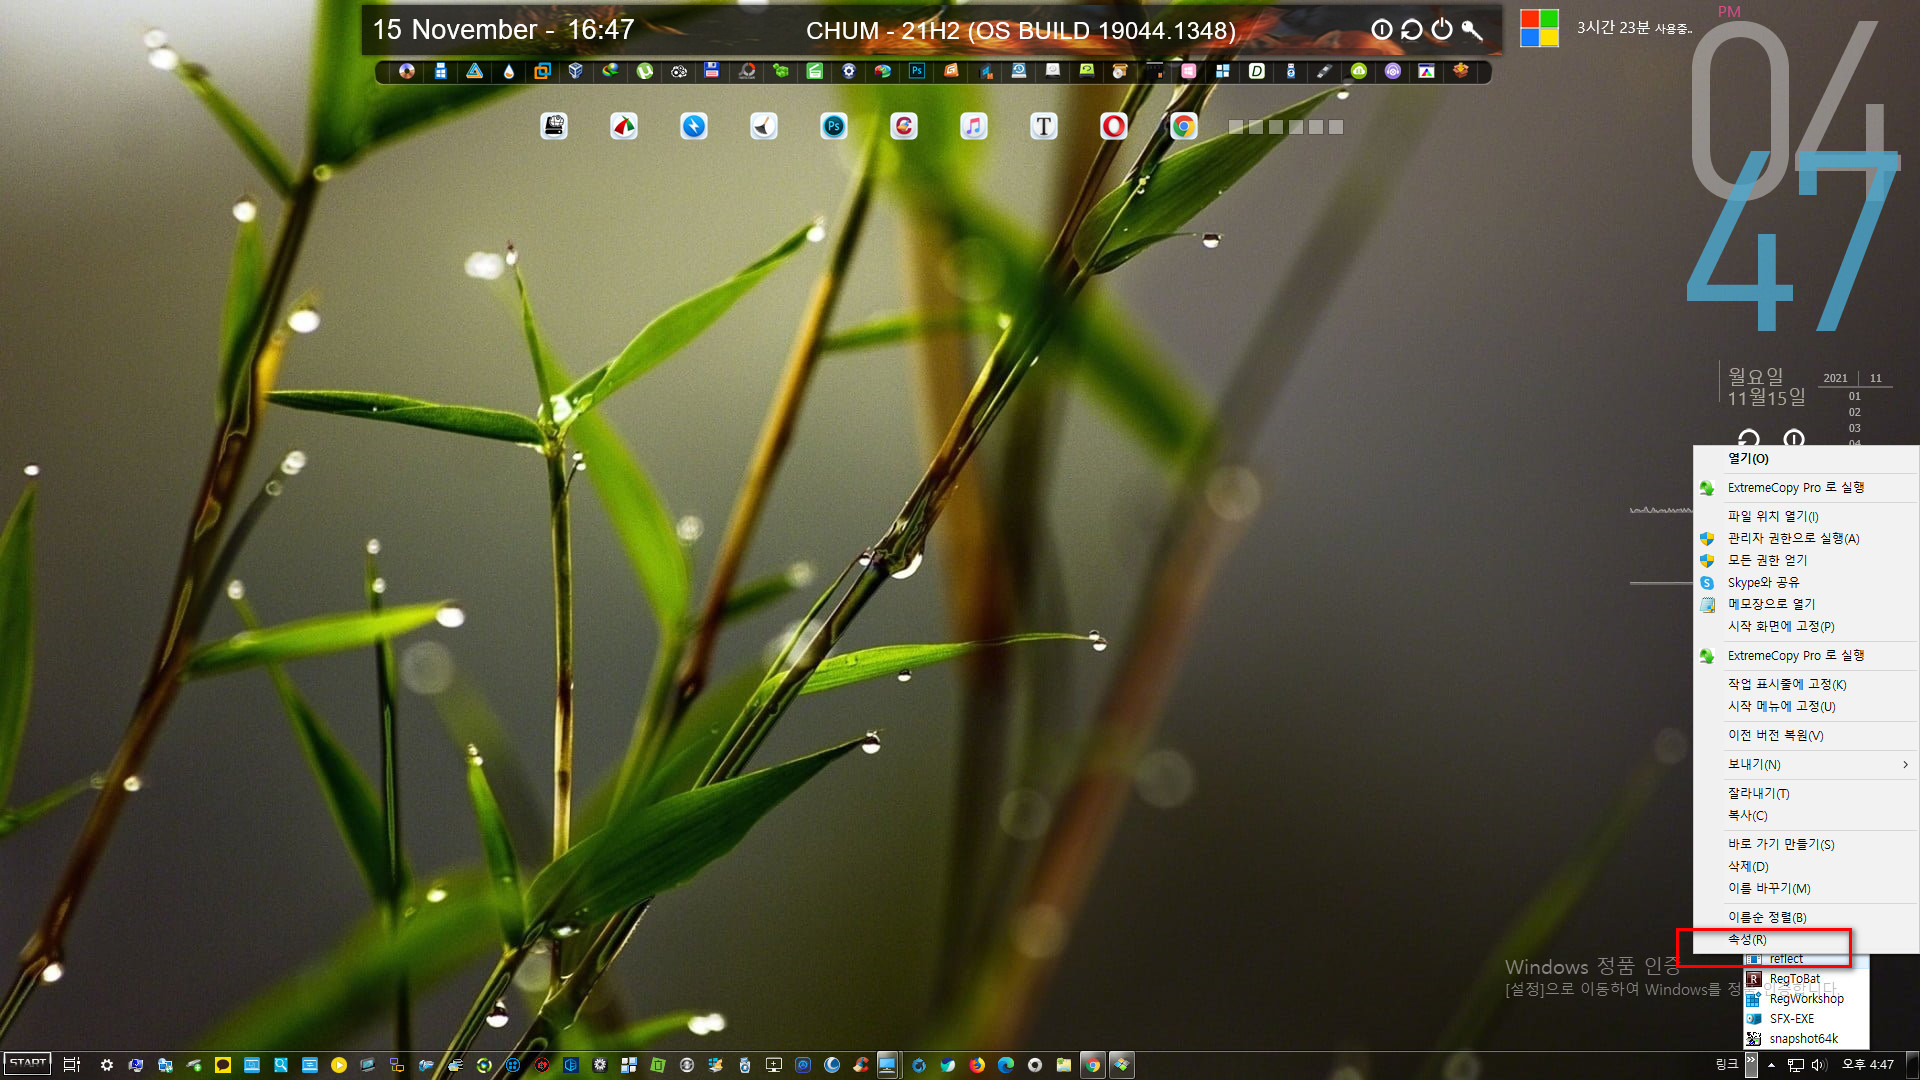The height and width of the screenshot is (1080, 1920).
Task: Show hidden system tray icons
Action: pos(1771,1065)
